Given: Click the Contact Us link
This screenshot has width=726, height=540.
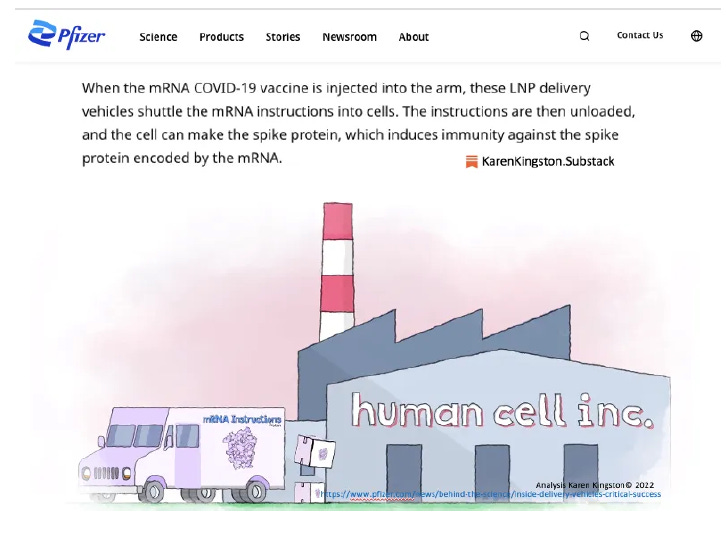Looking at the screenshot, I should tap(640, 35).
